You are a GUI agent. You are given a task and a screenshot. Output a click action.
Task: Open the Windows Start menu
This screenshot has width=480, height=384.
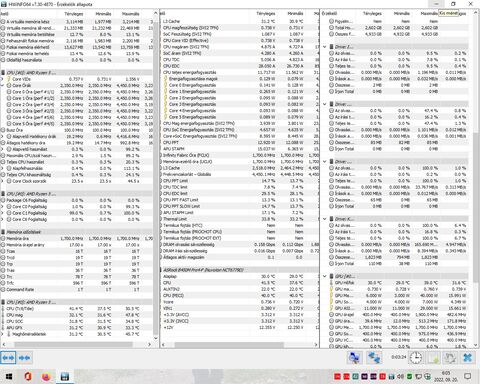[x=9, y=377]
